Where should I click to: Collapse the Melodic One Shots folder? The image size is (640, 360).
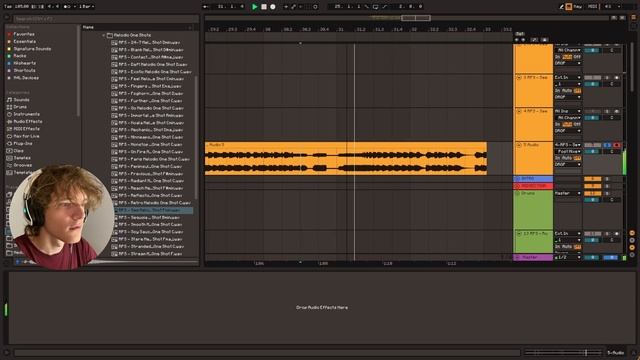[104, 36]
